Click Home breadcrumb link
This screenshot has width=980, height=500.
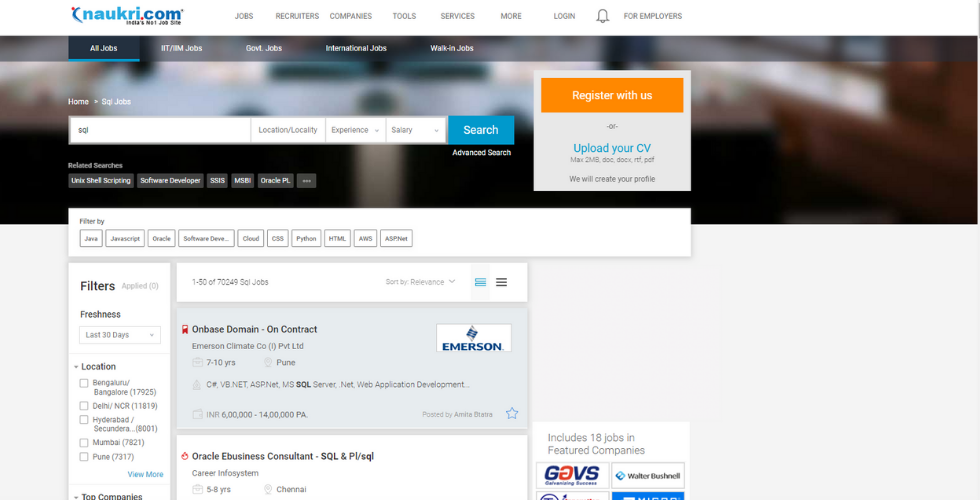click(78, 101)
